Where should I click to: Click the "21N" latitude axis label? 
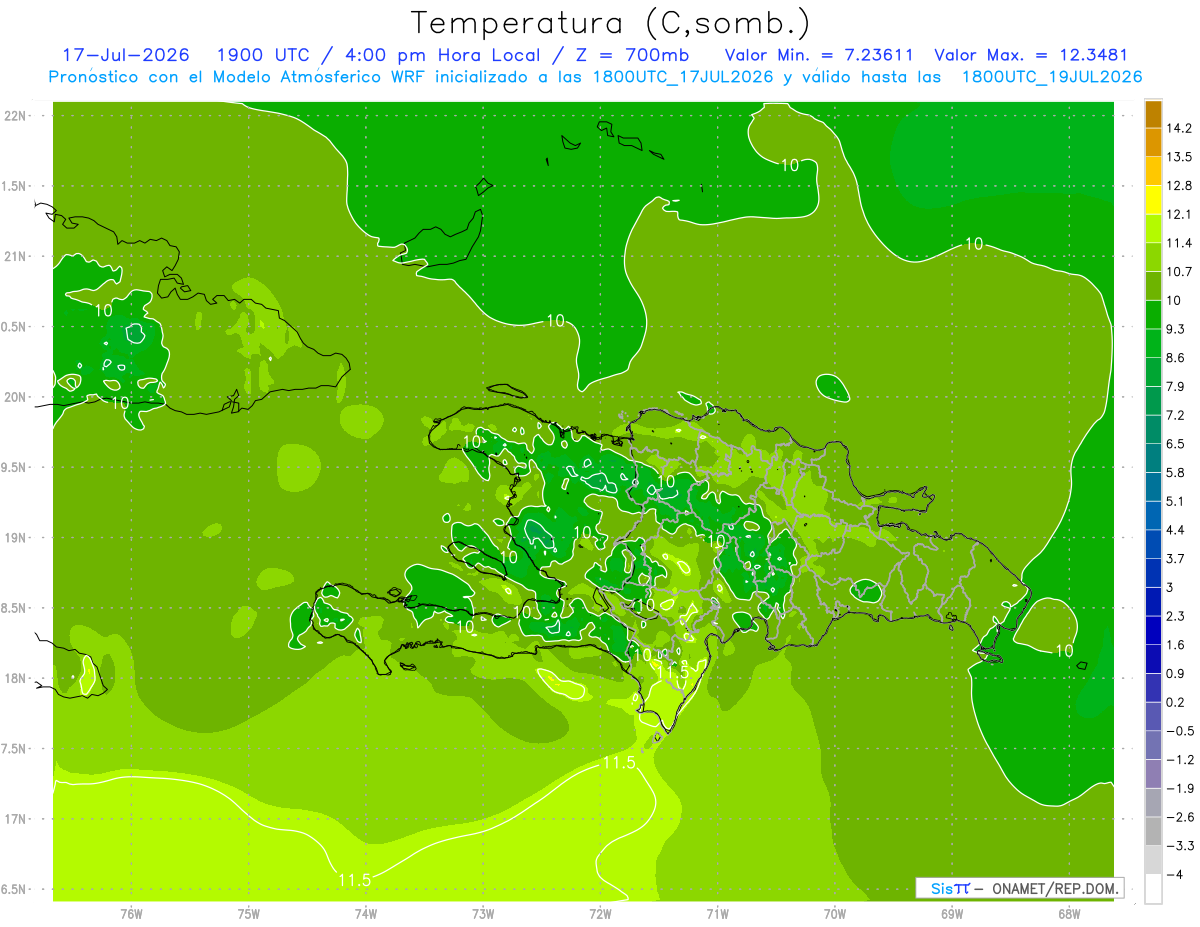(x=17, y=257)
